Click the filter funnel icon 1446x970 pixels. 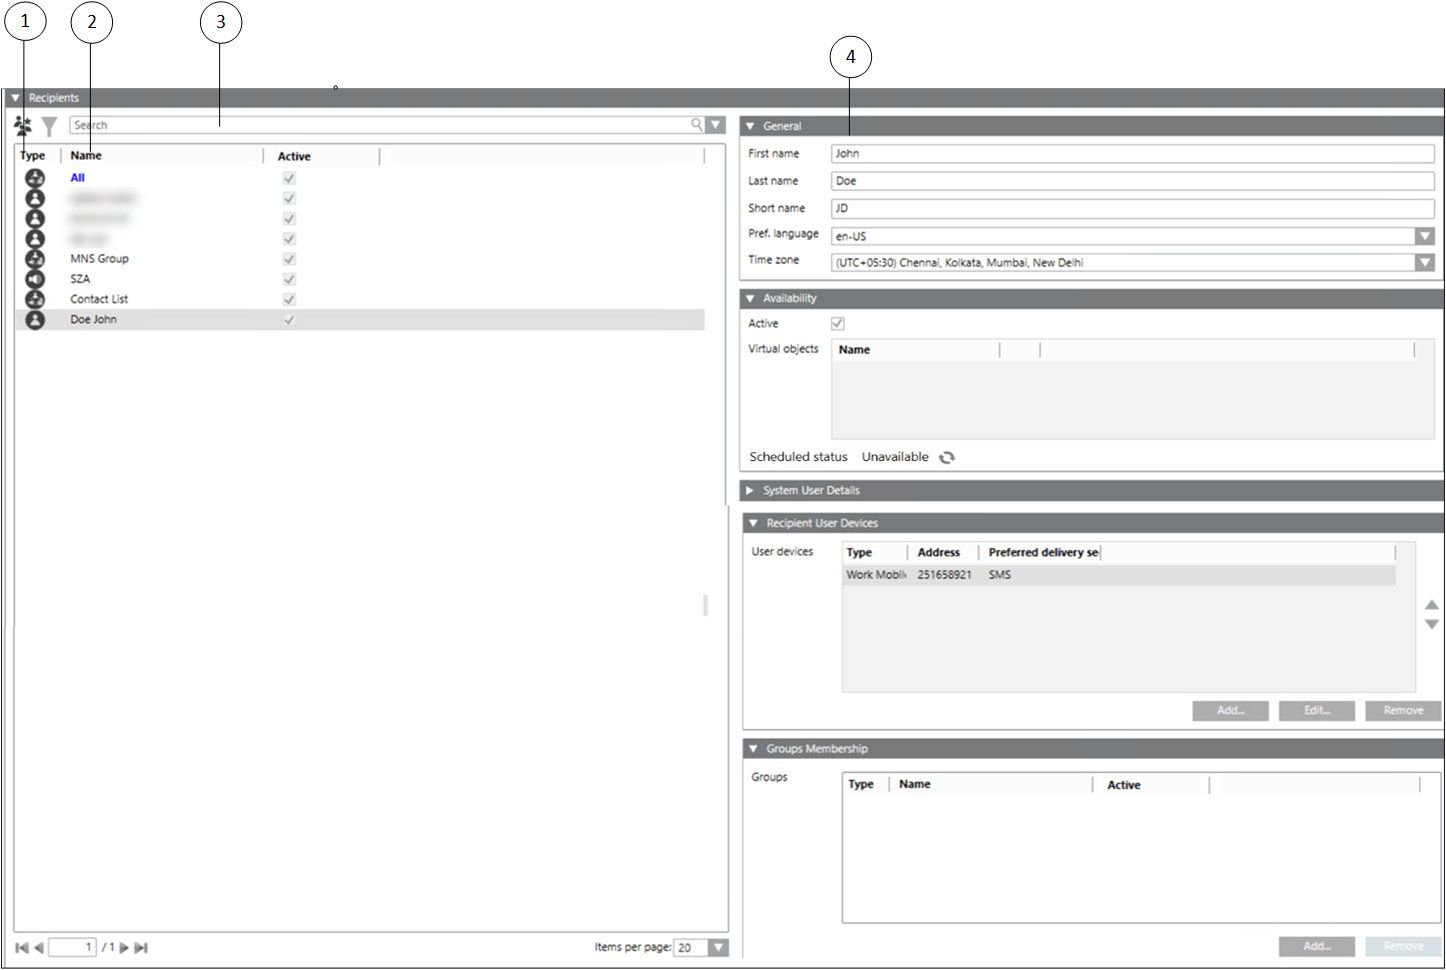coord(49,126)
